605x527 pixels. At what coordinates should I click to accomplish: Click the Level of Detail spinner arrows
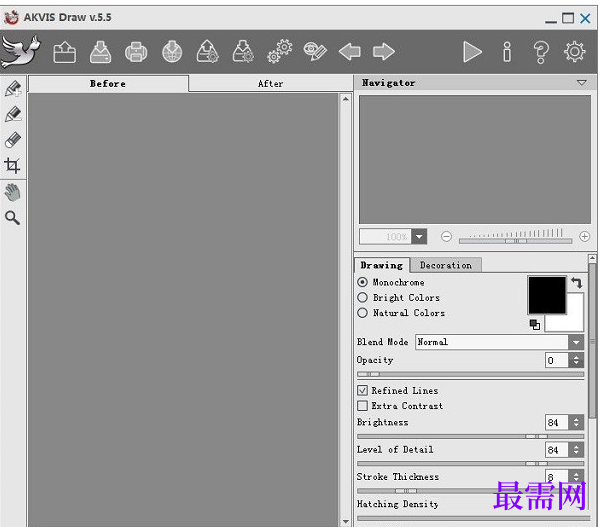(x=576, y=450)
